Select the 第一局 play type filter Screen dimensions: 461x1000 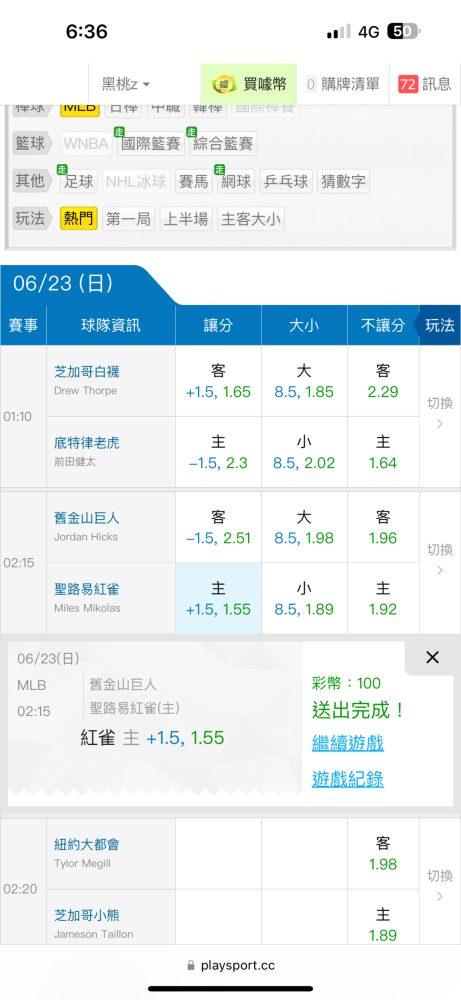[x=128, y=219]
